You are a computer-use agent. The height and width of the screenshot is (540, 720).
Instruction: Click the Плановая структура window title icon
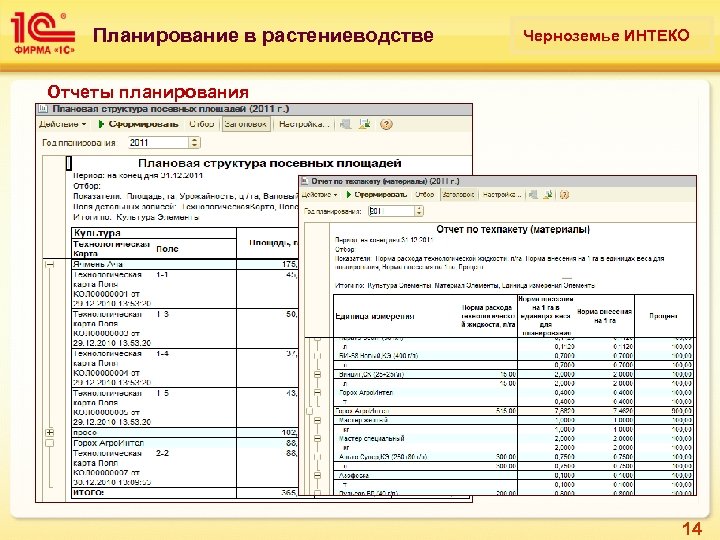click(43, 109)
